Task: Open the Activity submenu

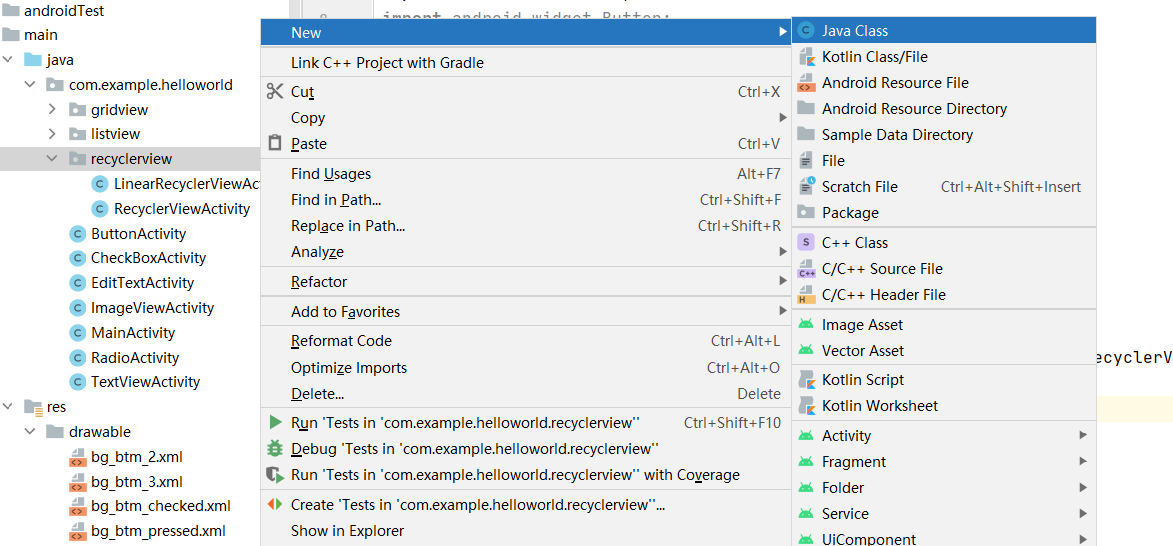Action: coord(846,436)
